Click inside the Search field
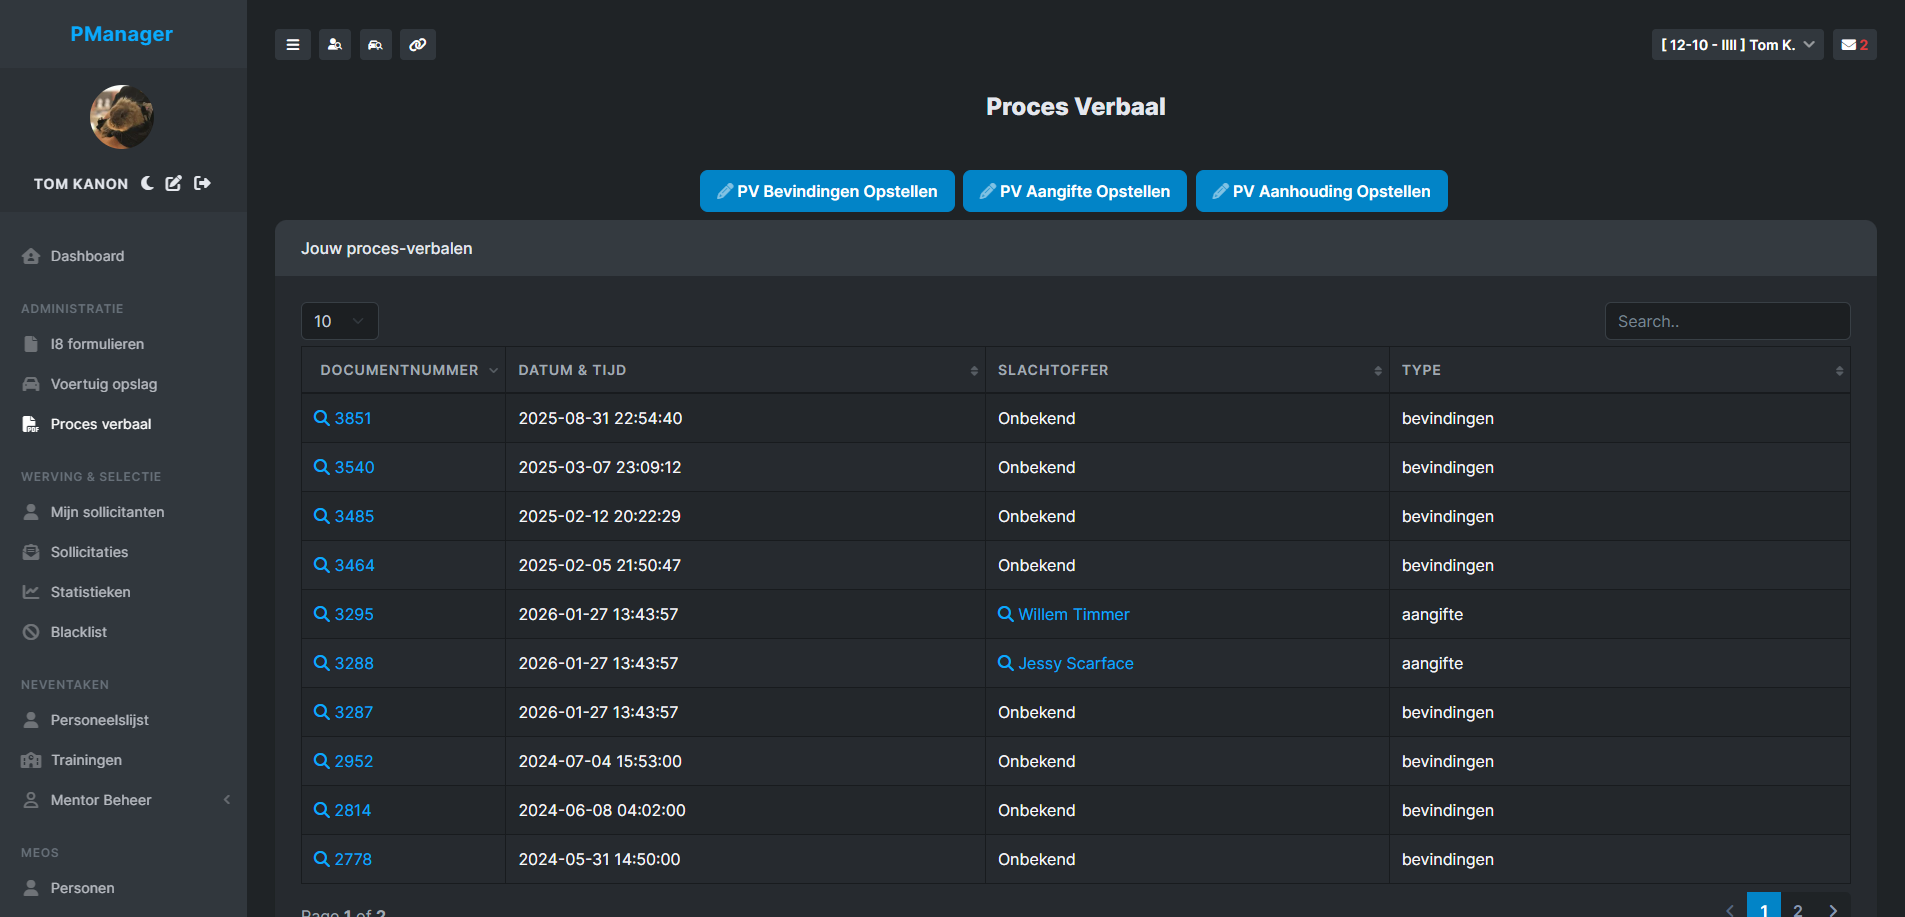The width and height of the screenshot is (1905, 917). [x=1727, y=321]
